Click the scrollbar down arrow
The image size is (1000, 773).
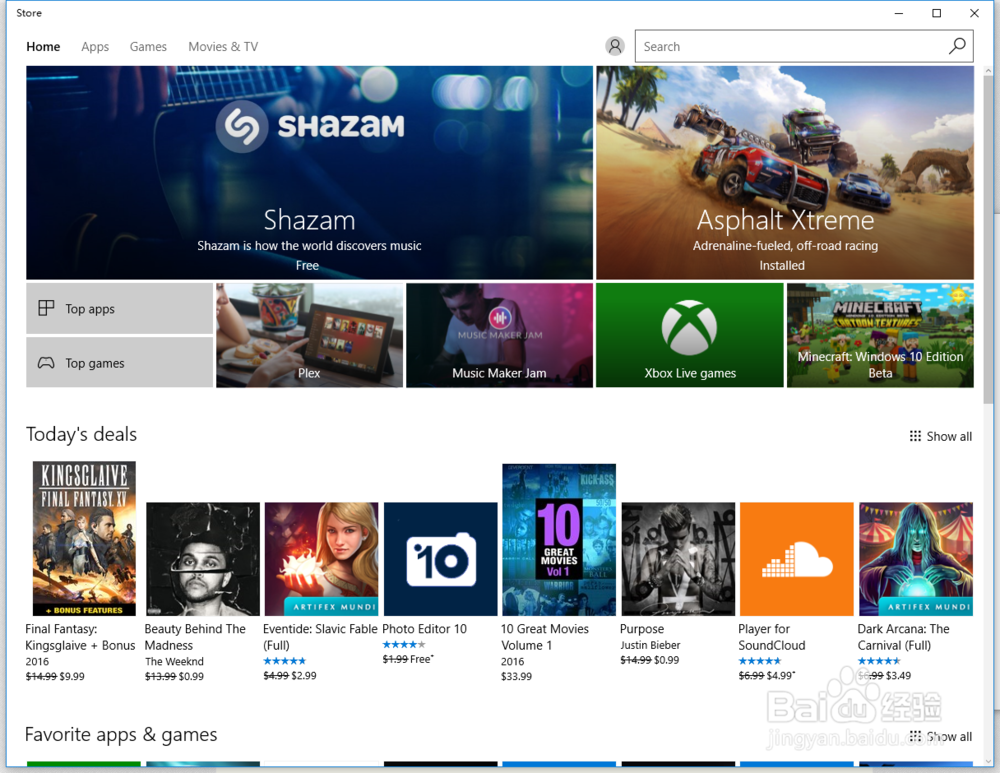(989, 761)
